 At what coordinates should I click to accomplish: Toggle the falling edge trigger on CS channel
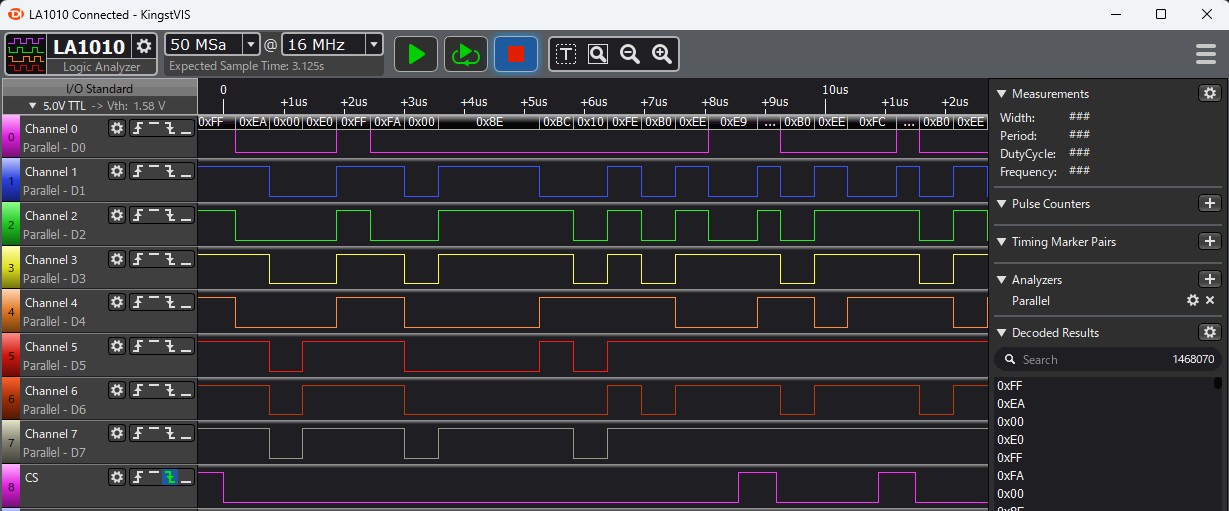[x=170, y=478]
